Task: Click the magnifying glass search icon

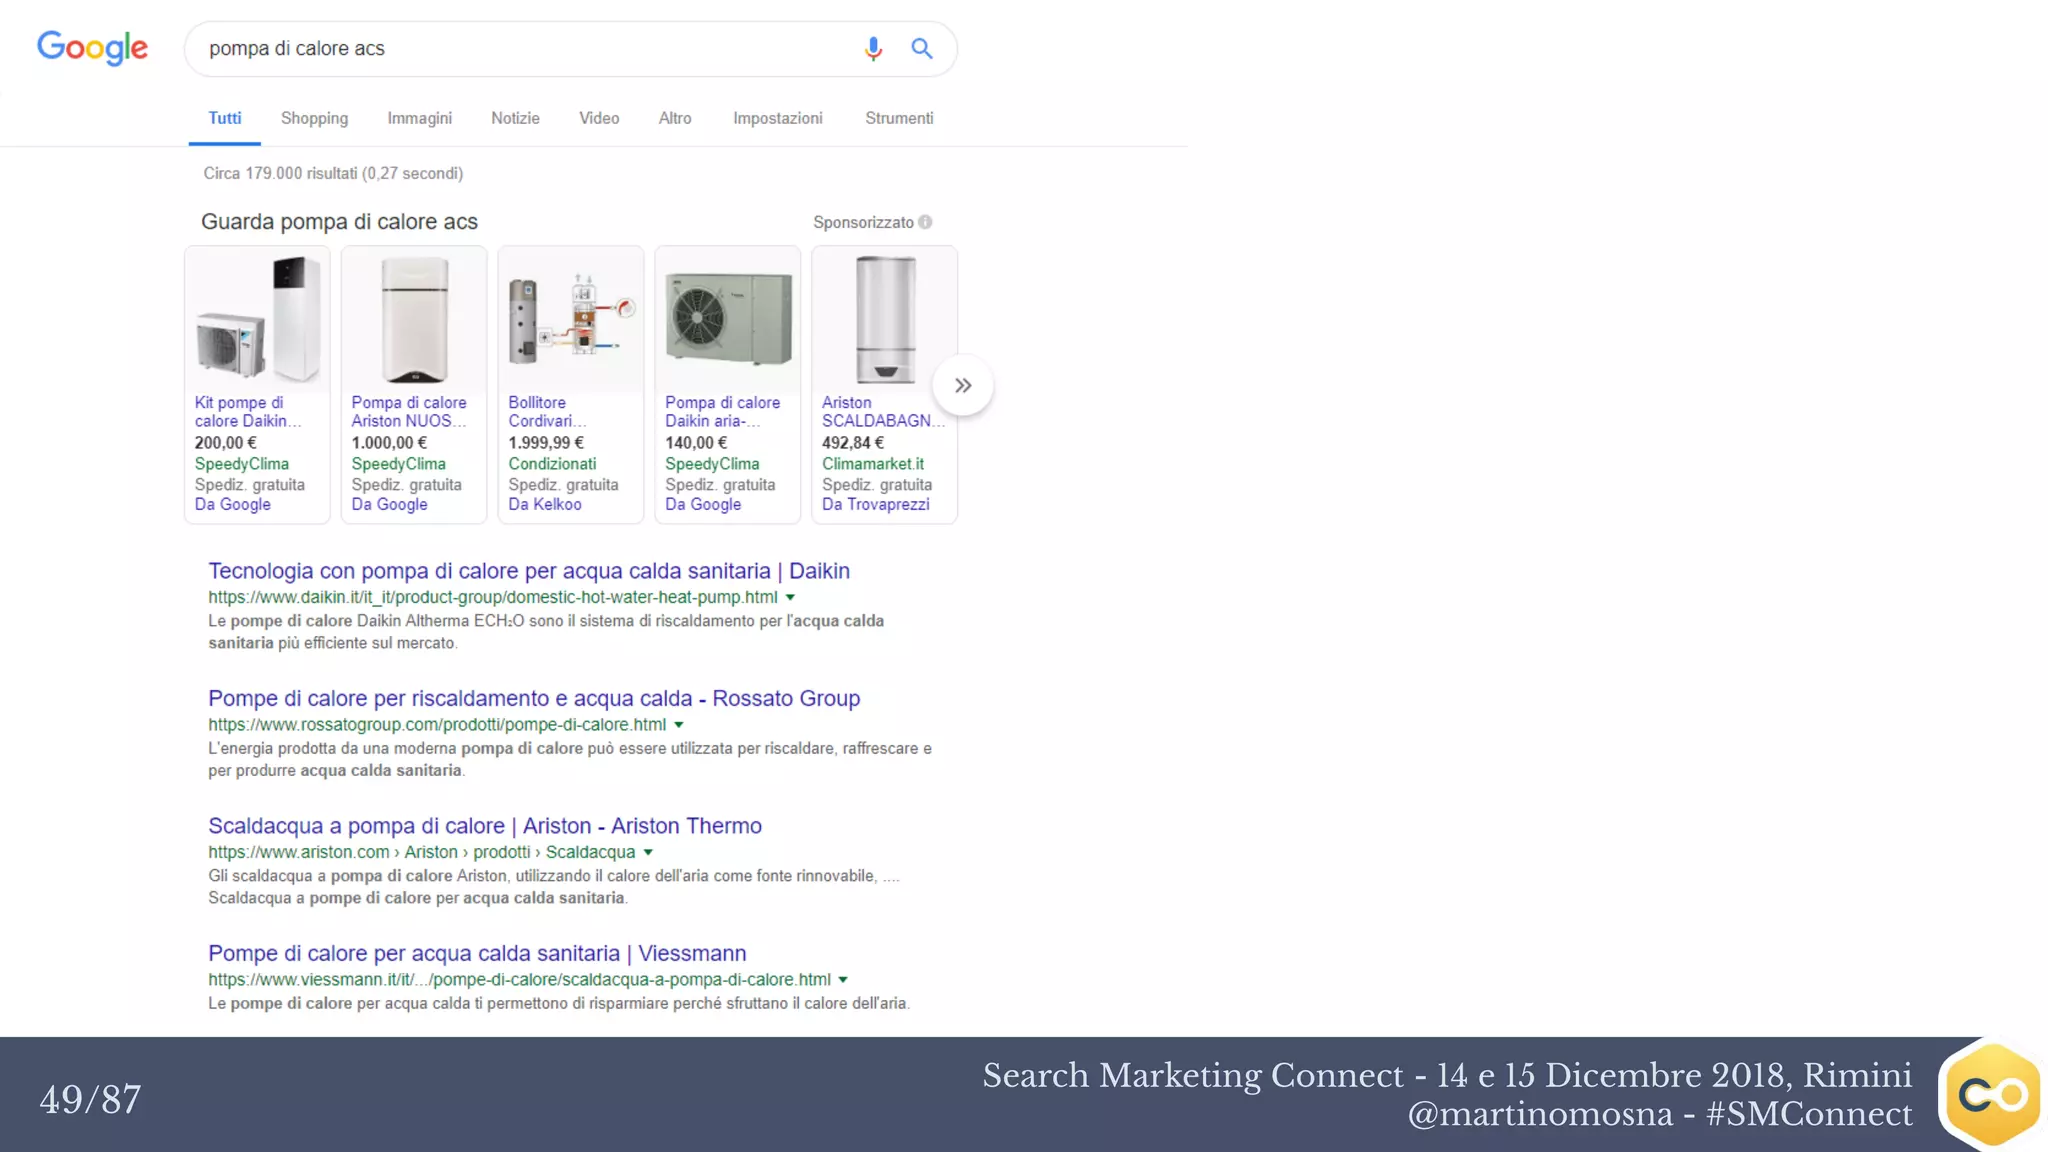Action: pos(921,48)
